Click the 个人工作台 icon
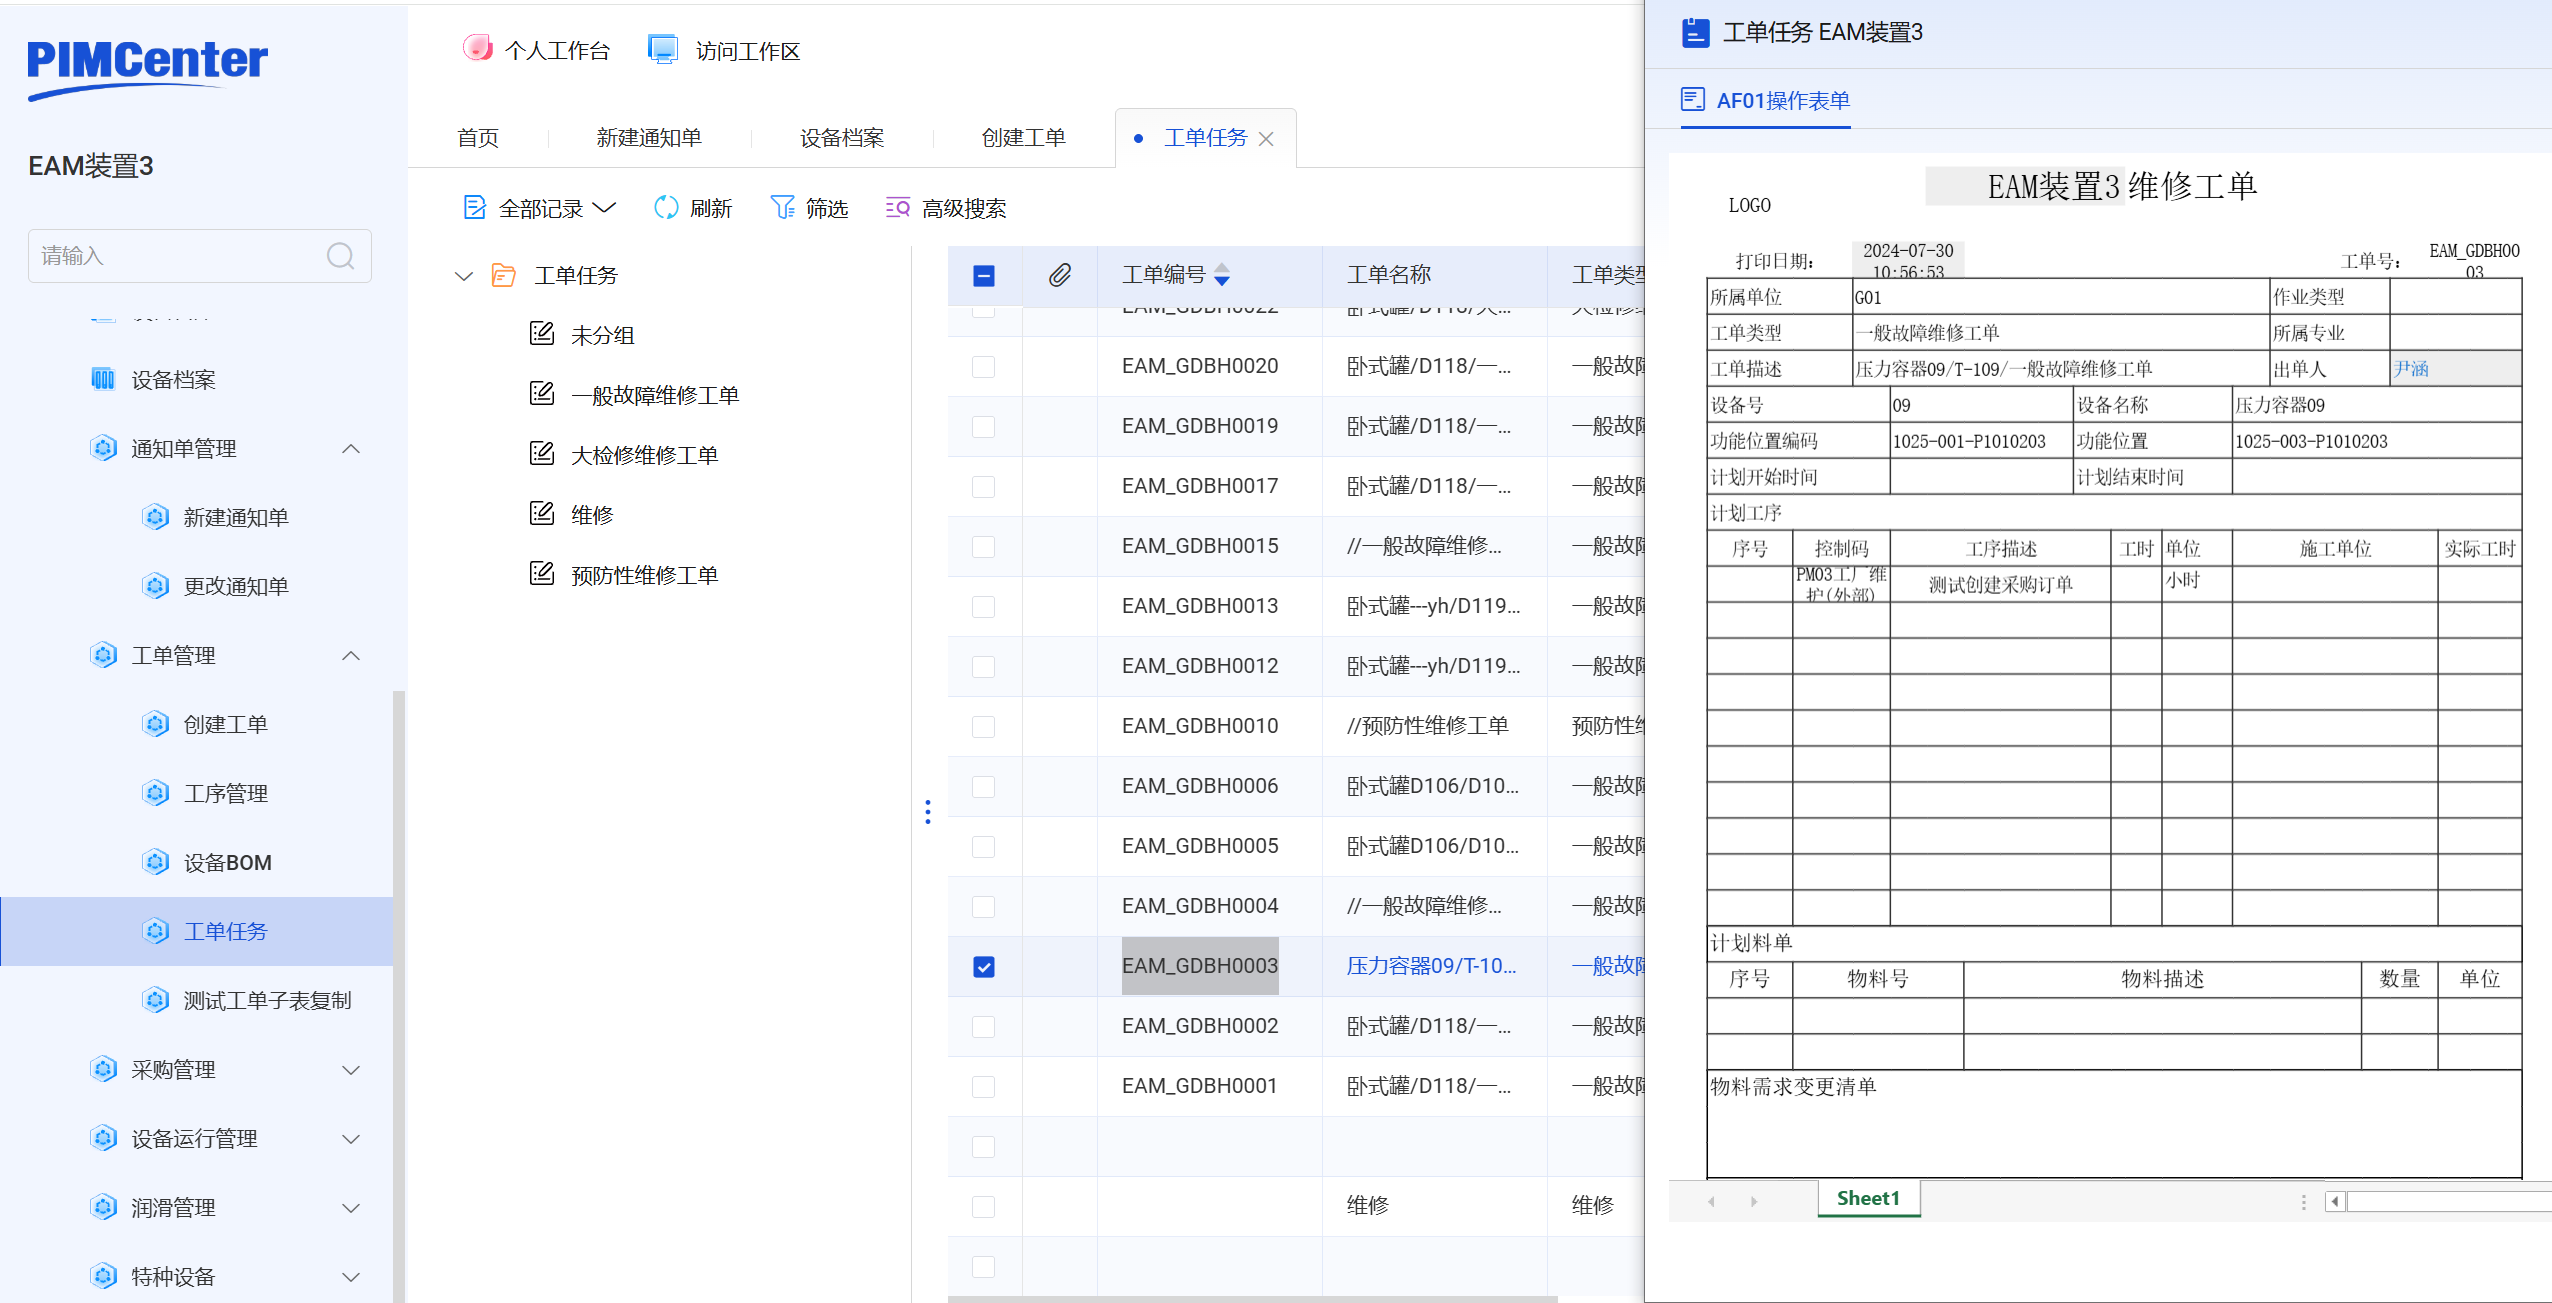 tap(478, 48)
